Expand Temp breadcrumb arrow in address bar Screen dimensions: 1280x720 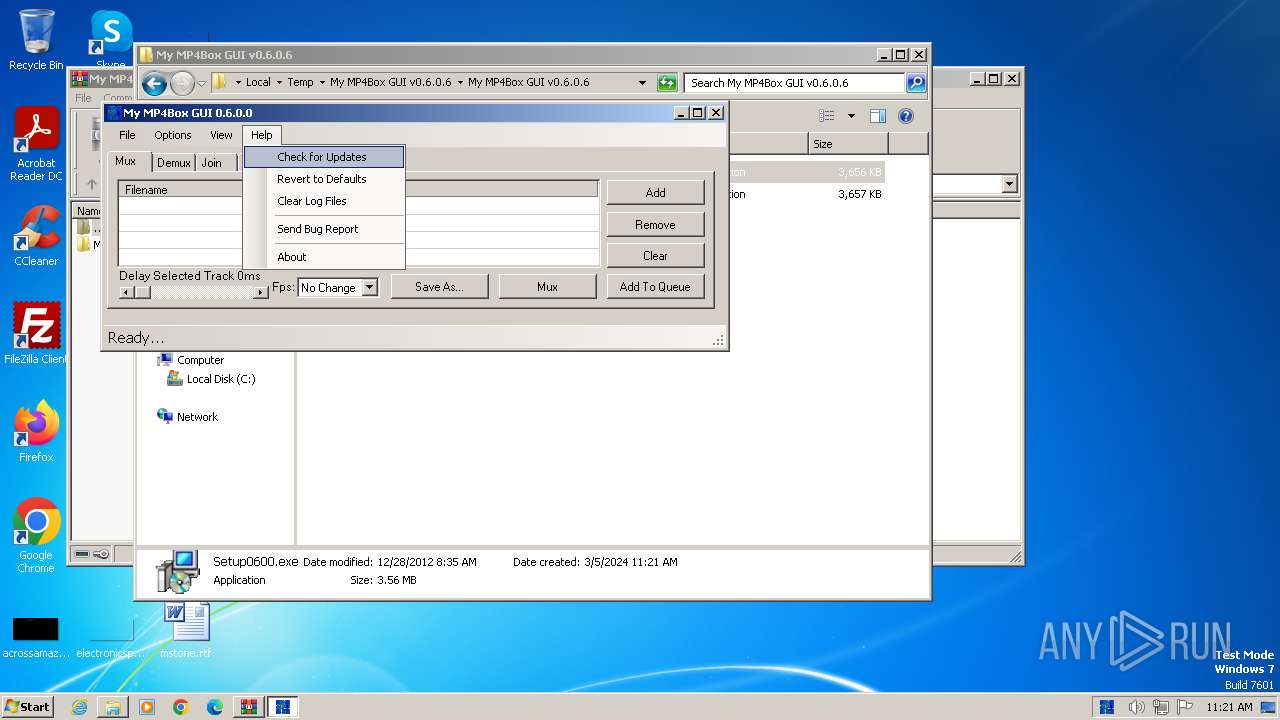321,83
